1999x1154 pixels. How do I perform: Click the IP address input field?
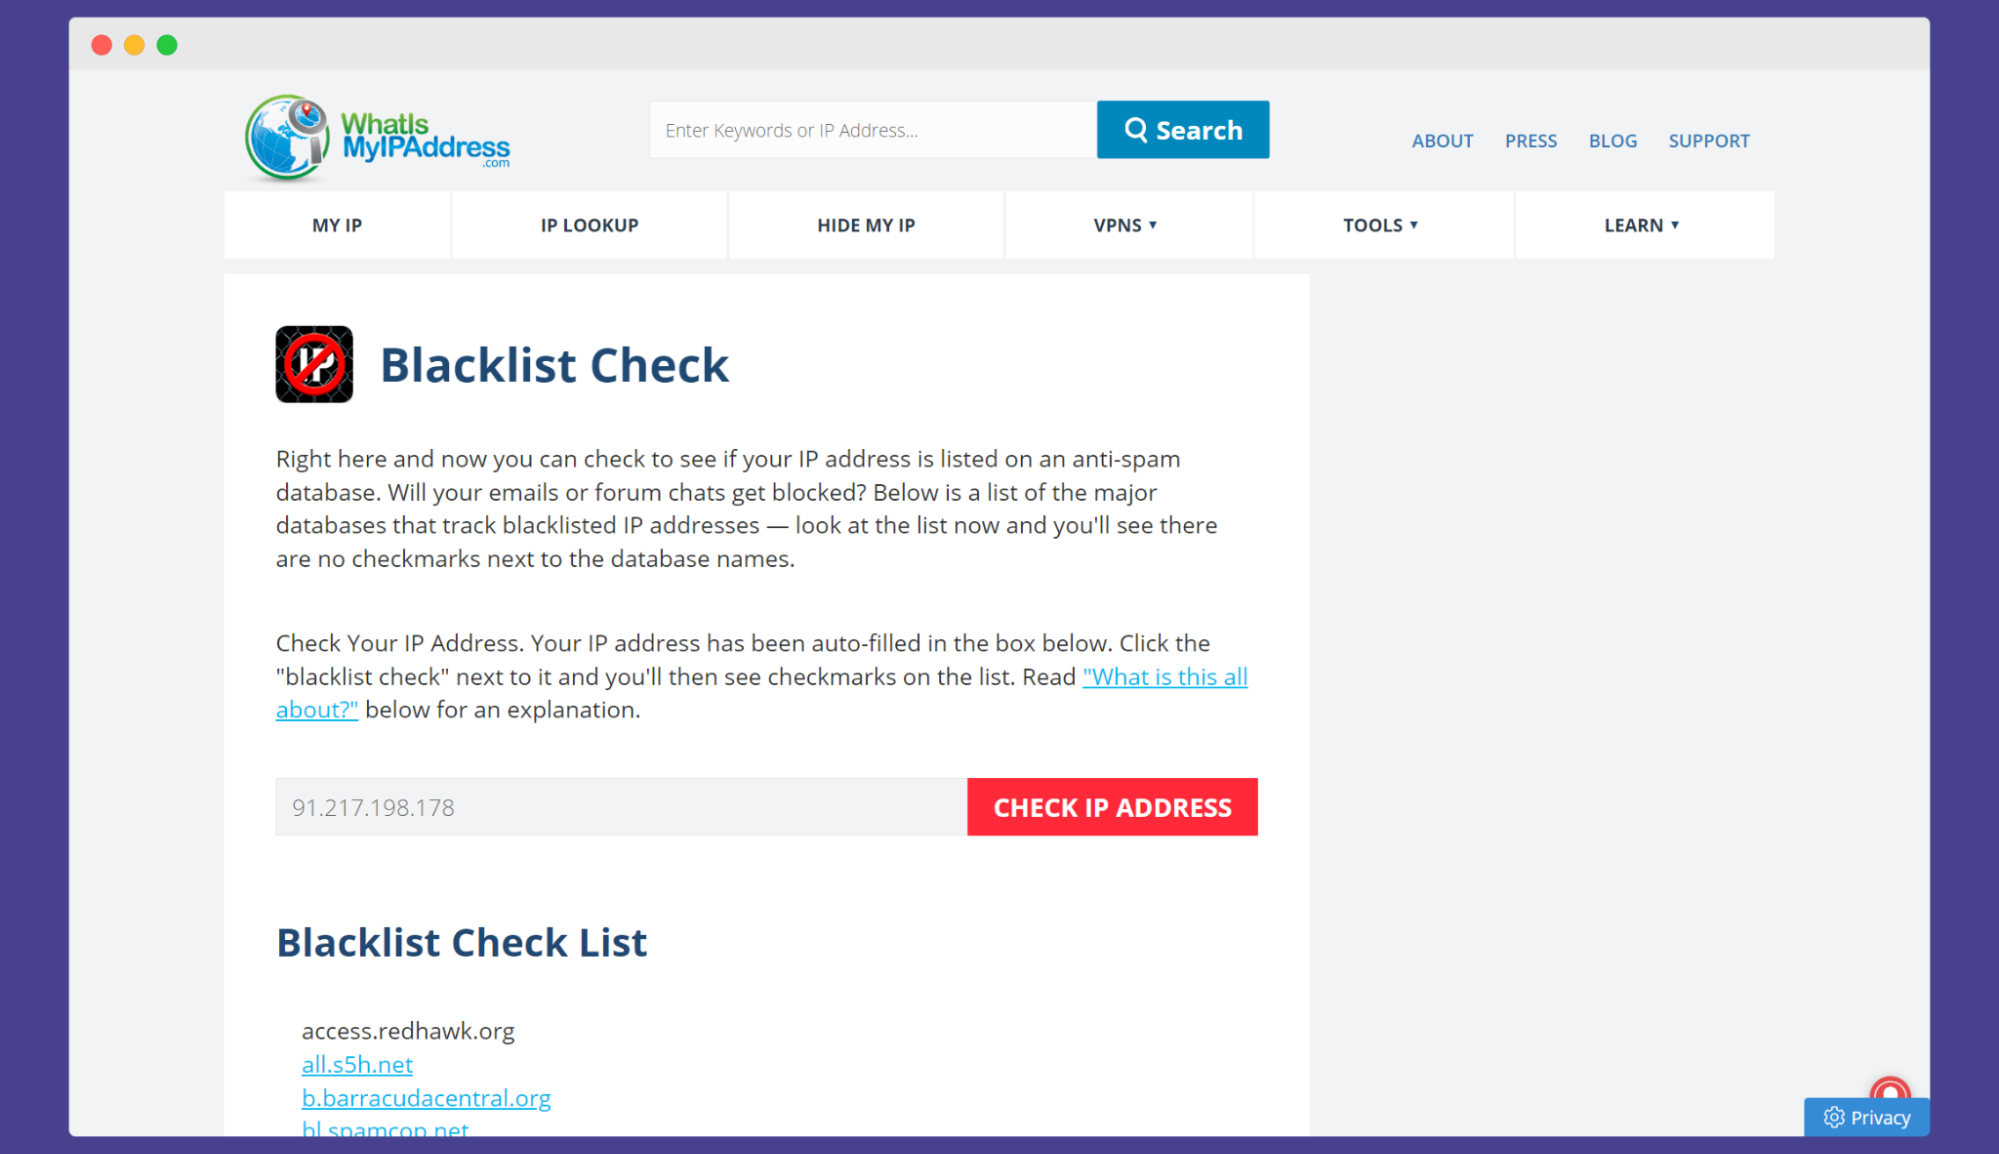[620, 806]
